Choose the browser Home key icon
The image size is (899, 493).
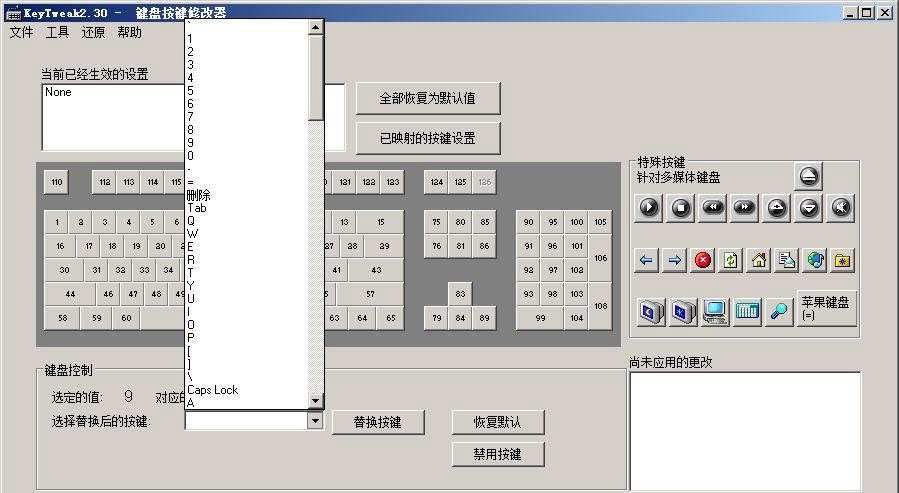759,260
